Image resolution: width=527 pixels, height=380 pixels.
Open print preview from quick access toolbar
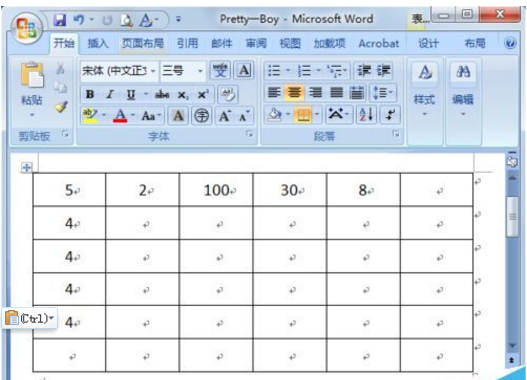(126, 20)
